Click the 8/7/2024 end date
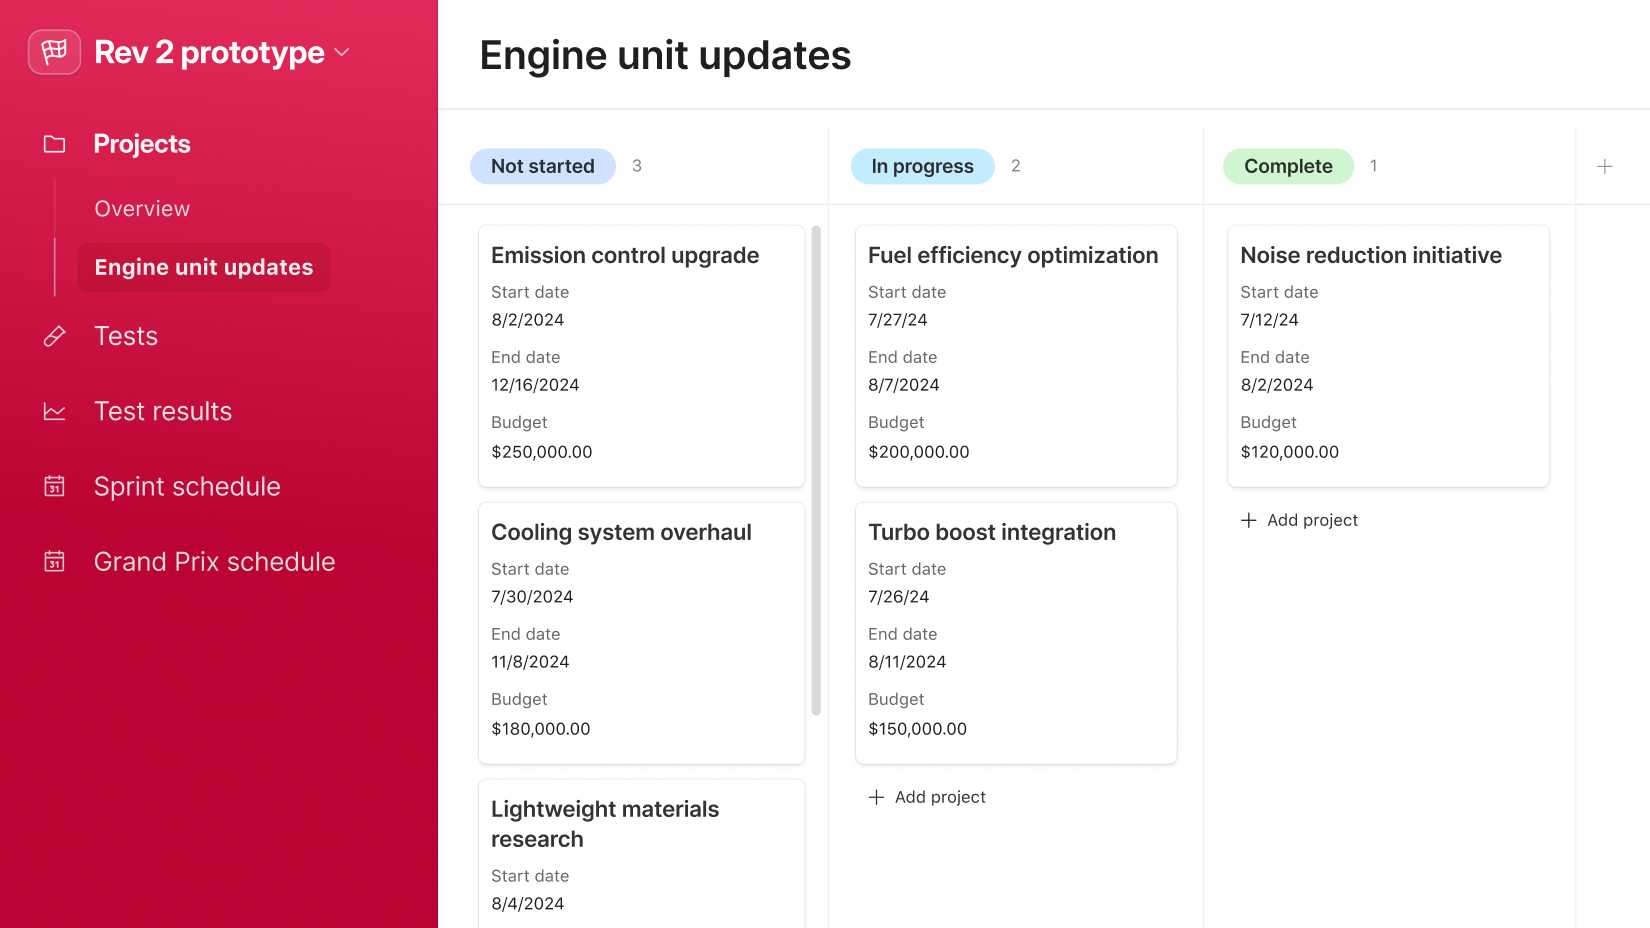 tap(904, 385)
